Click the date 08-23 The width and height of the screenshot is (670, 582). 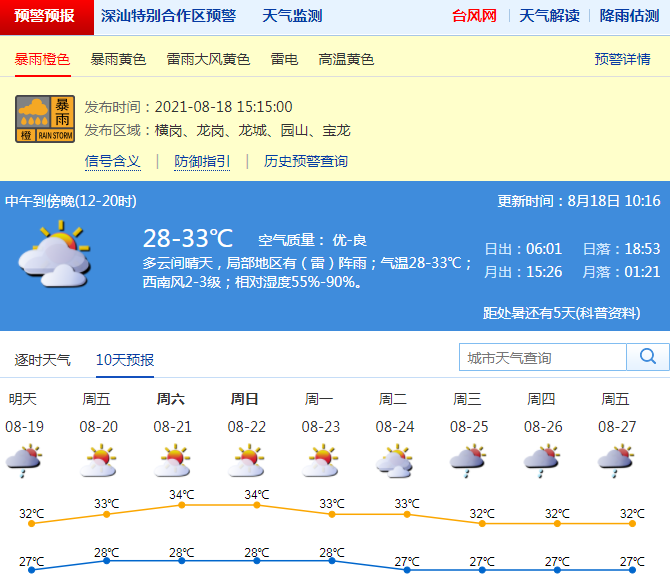[x=320, y=426]
